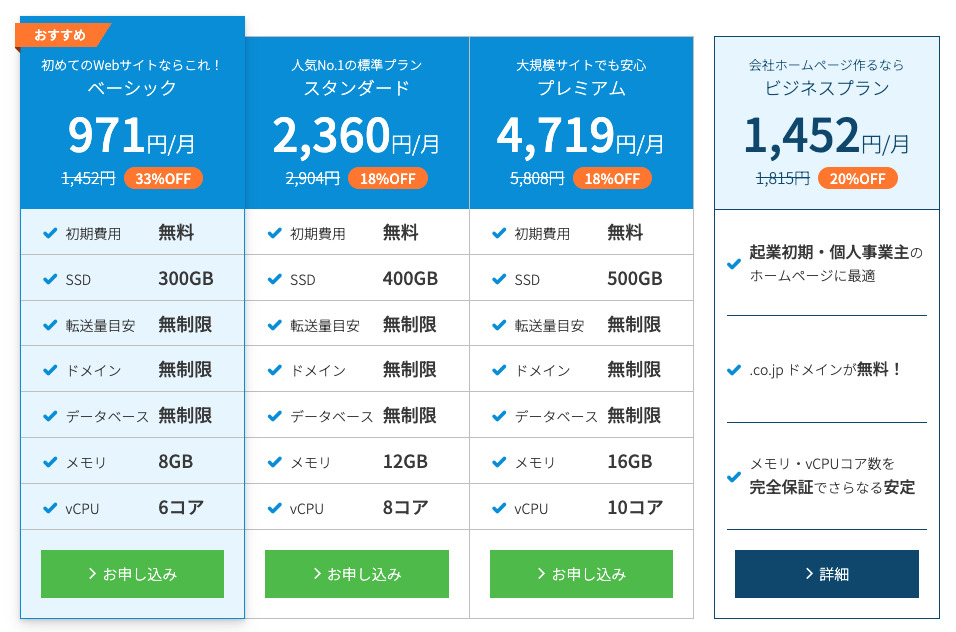Click Basic plan's green お申し込み button

(132, 574)
